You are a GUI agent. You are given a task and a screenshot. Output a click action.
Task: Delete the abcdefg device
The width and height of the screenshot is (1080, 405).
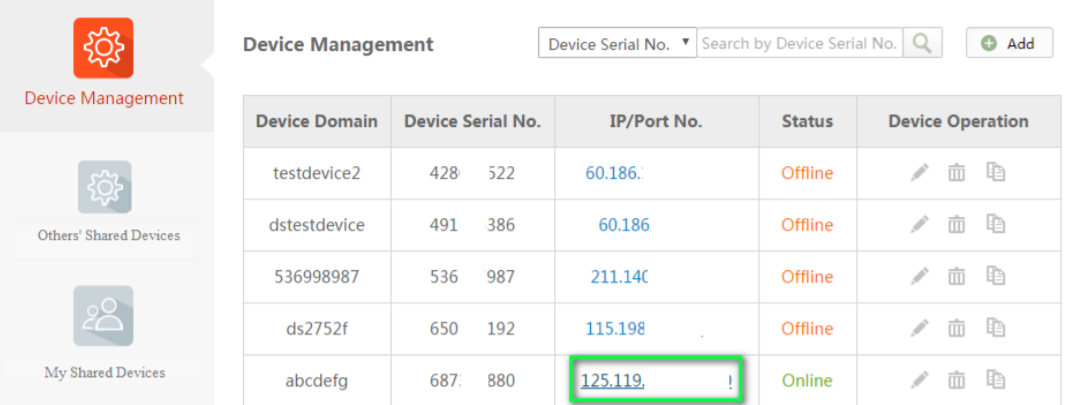pos(957,379)
